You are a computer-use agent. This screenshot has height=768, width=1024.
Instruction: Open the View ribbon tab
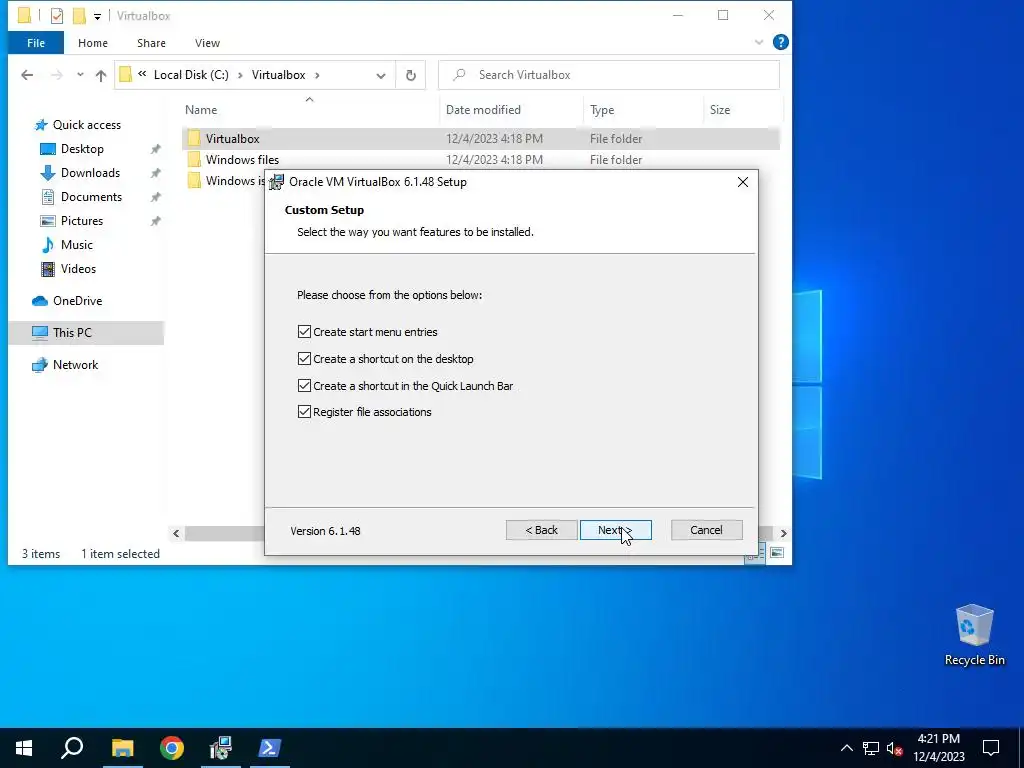[207, 43]
